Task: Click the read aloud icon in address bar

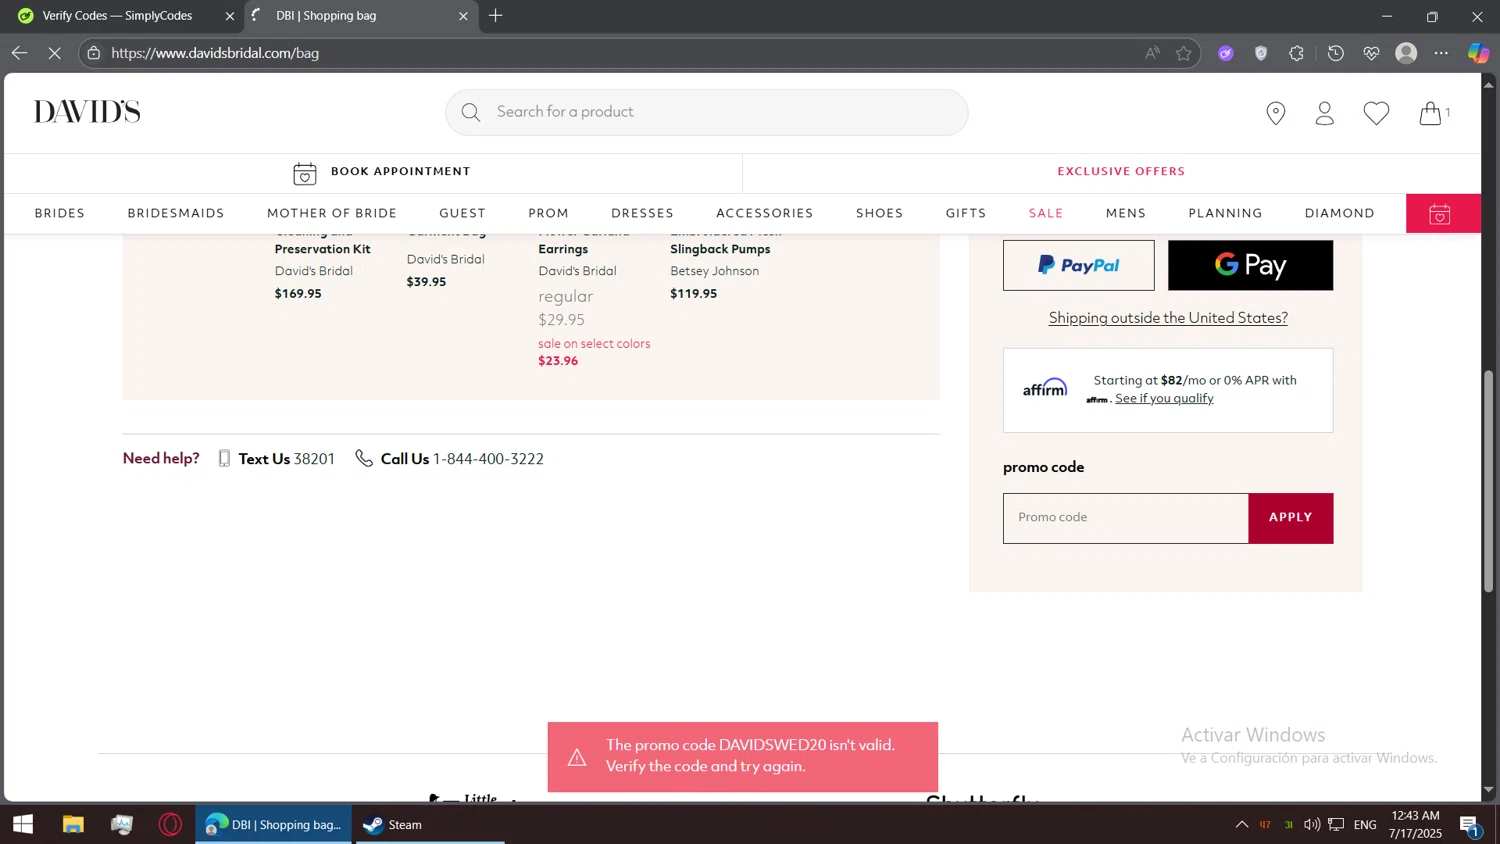Action: 1152,53
